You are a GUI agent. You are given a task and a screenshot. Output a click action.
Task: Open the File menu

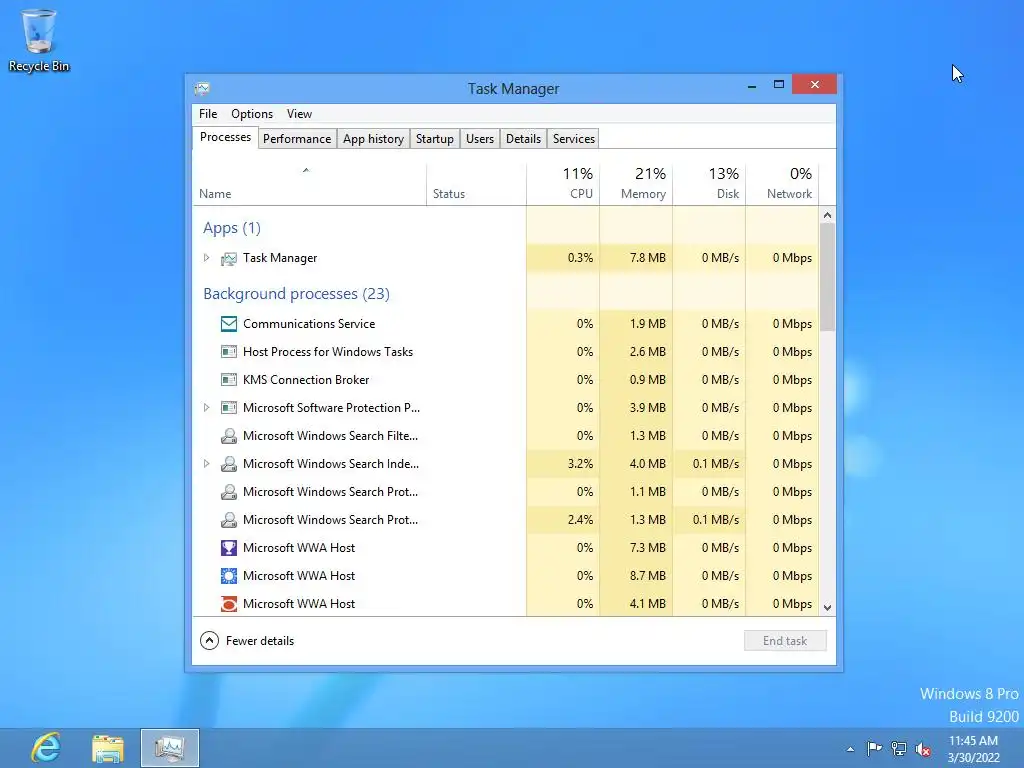pos(208,114)
